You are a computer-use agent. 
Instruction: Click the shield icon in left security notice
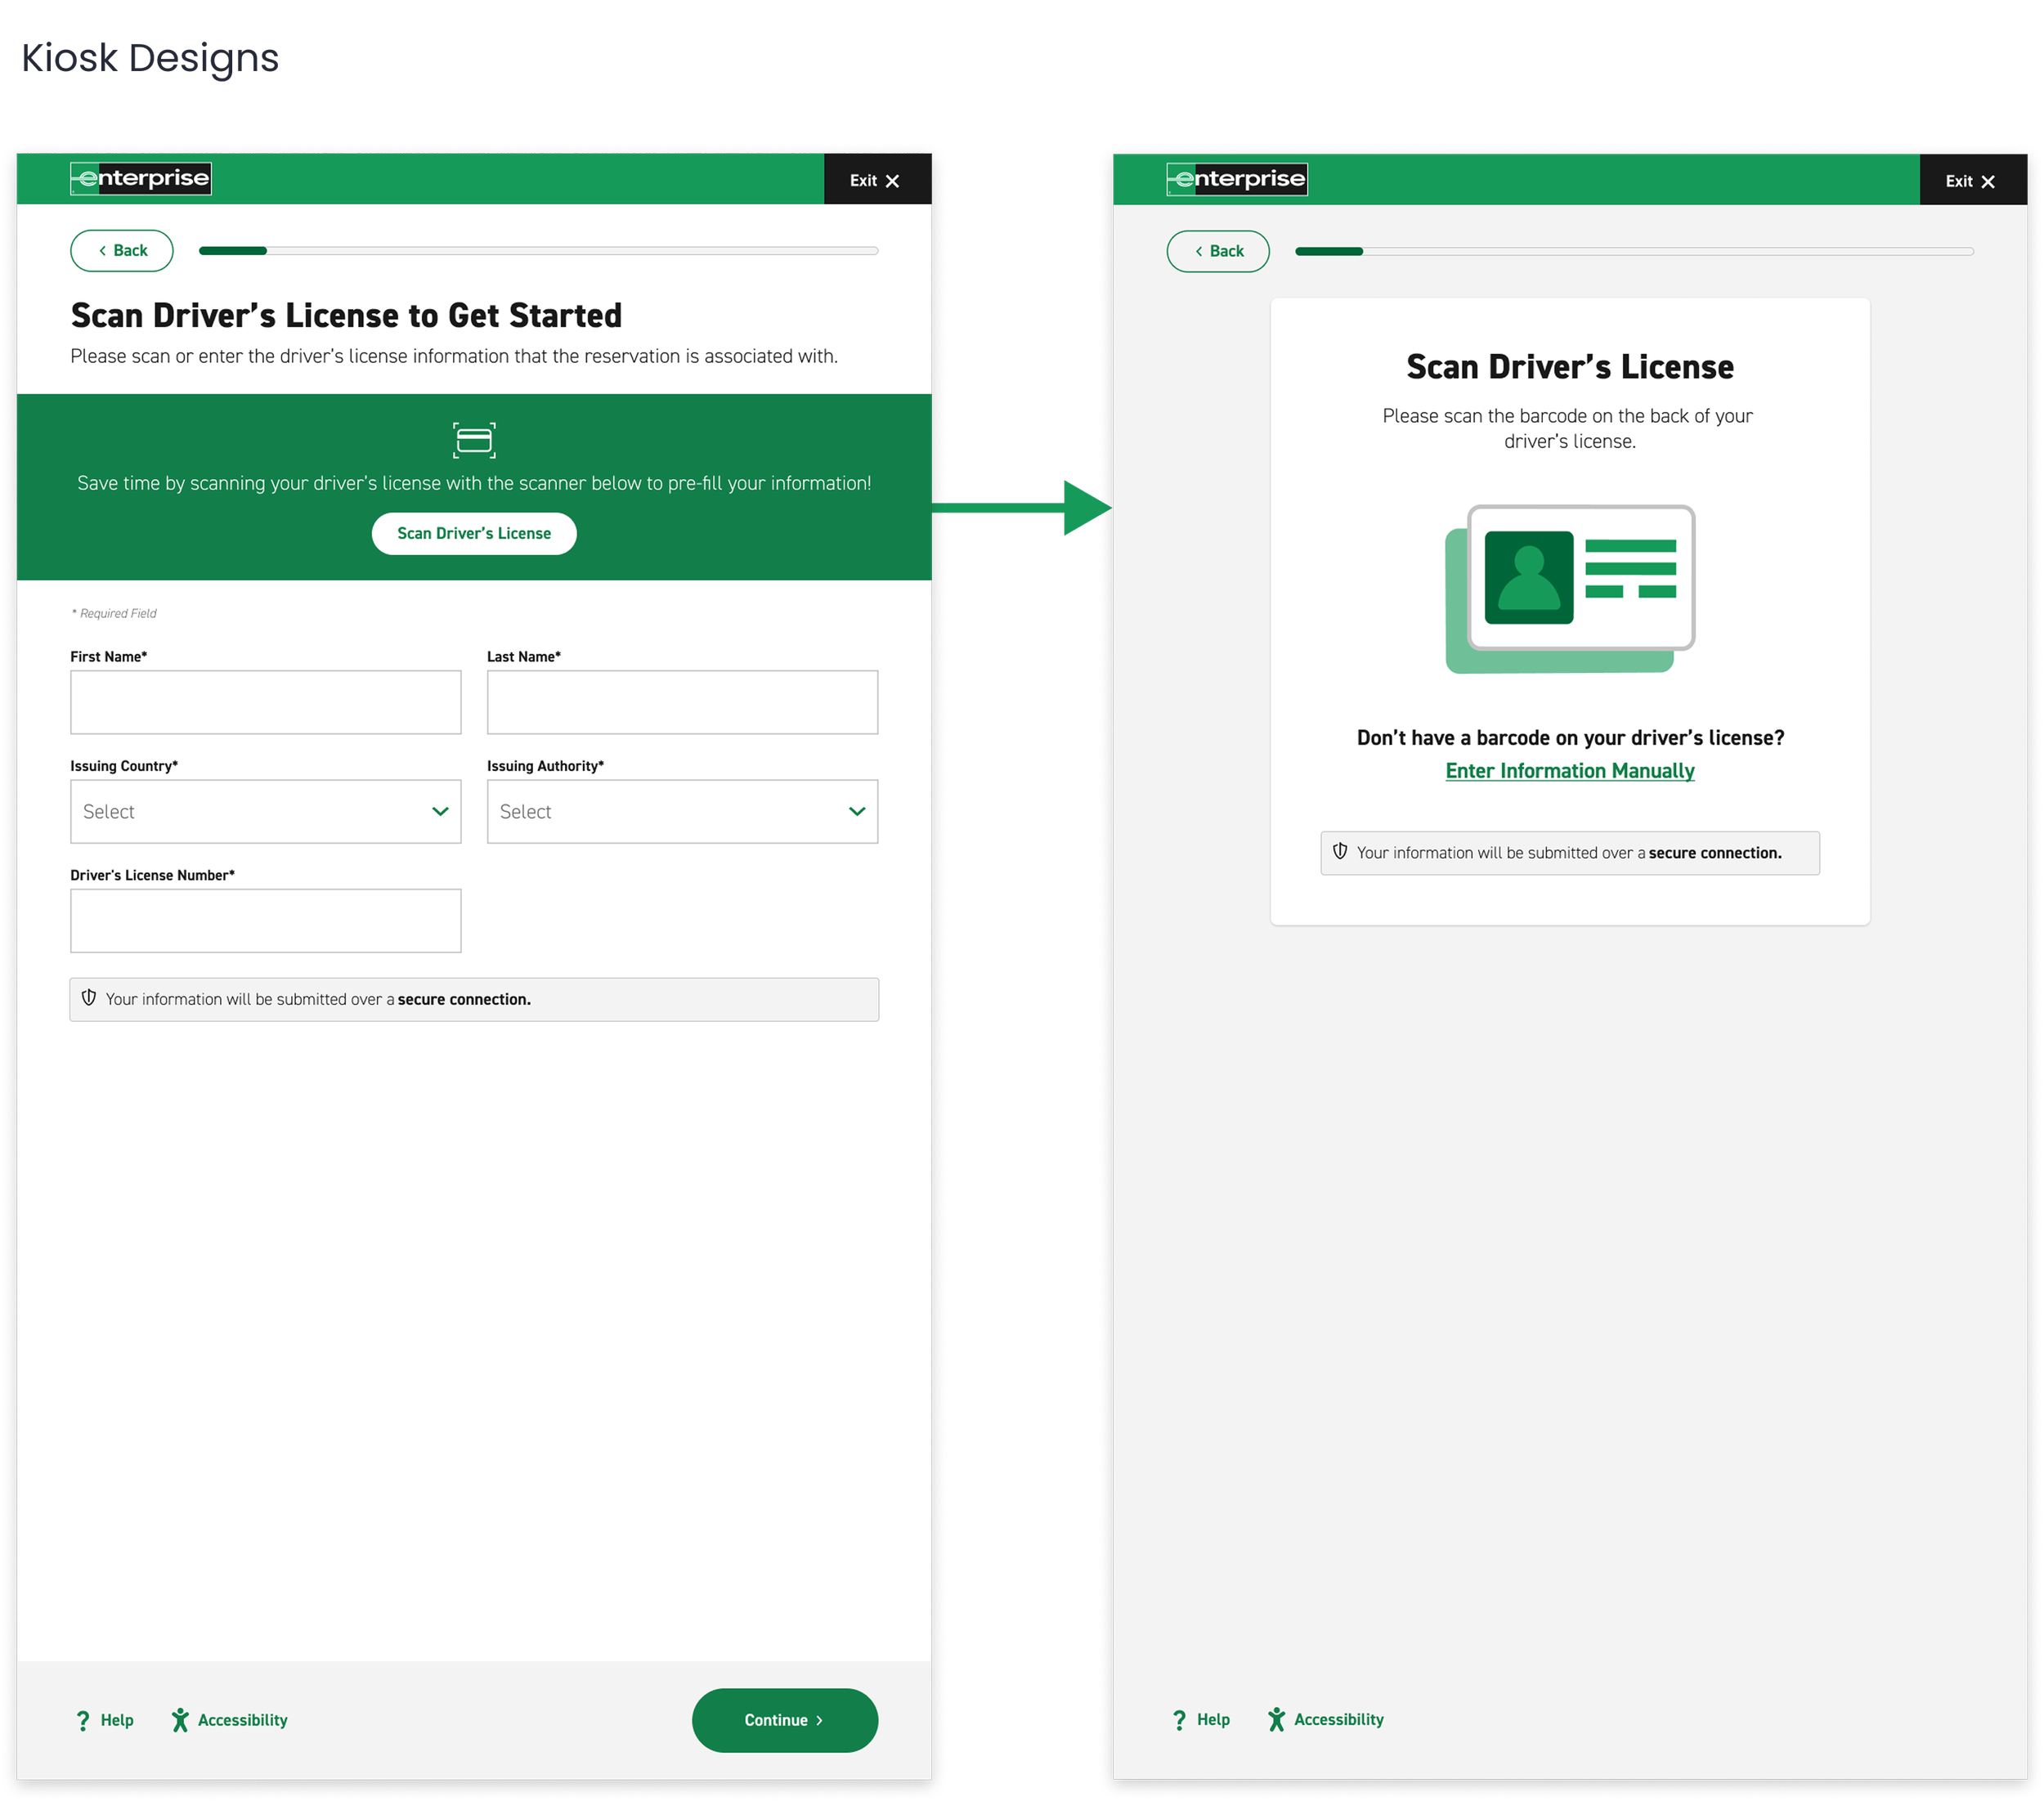point(89,998)
